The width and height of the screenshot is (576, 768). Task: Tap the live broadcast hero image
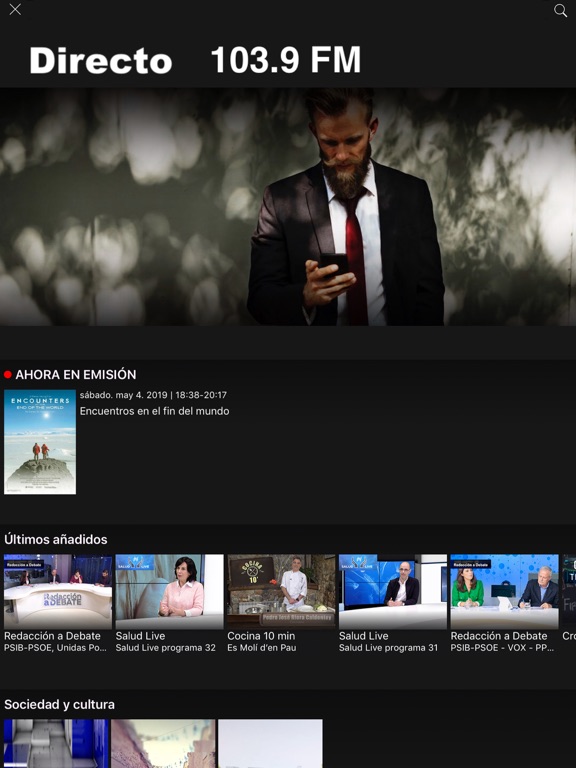[x=288, y=207]
